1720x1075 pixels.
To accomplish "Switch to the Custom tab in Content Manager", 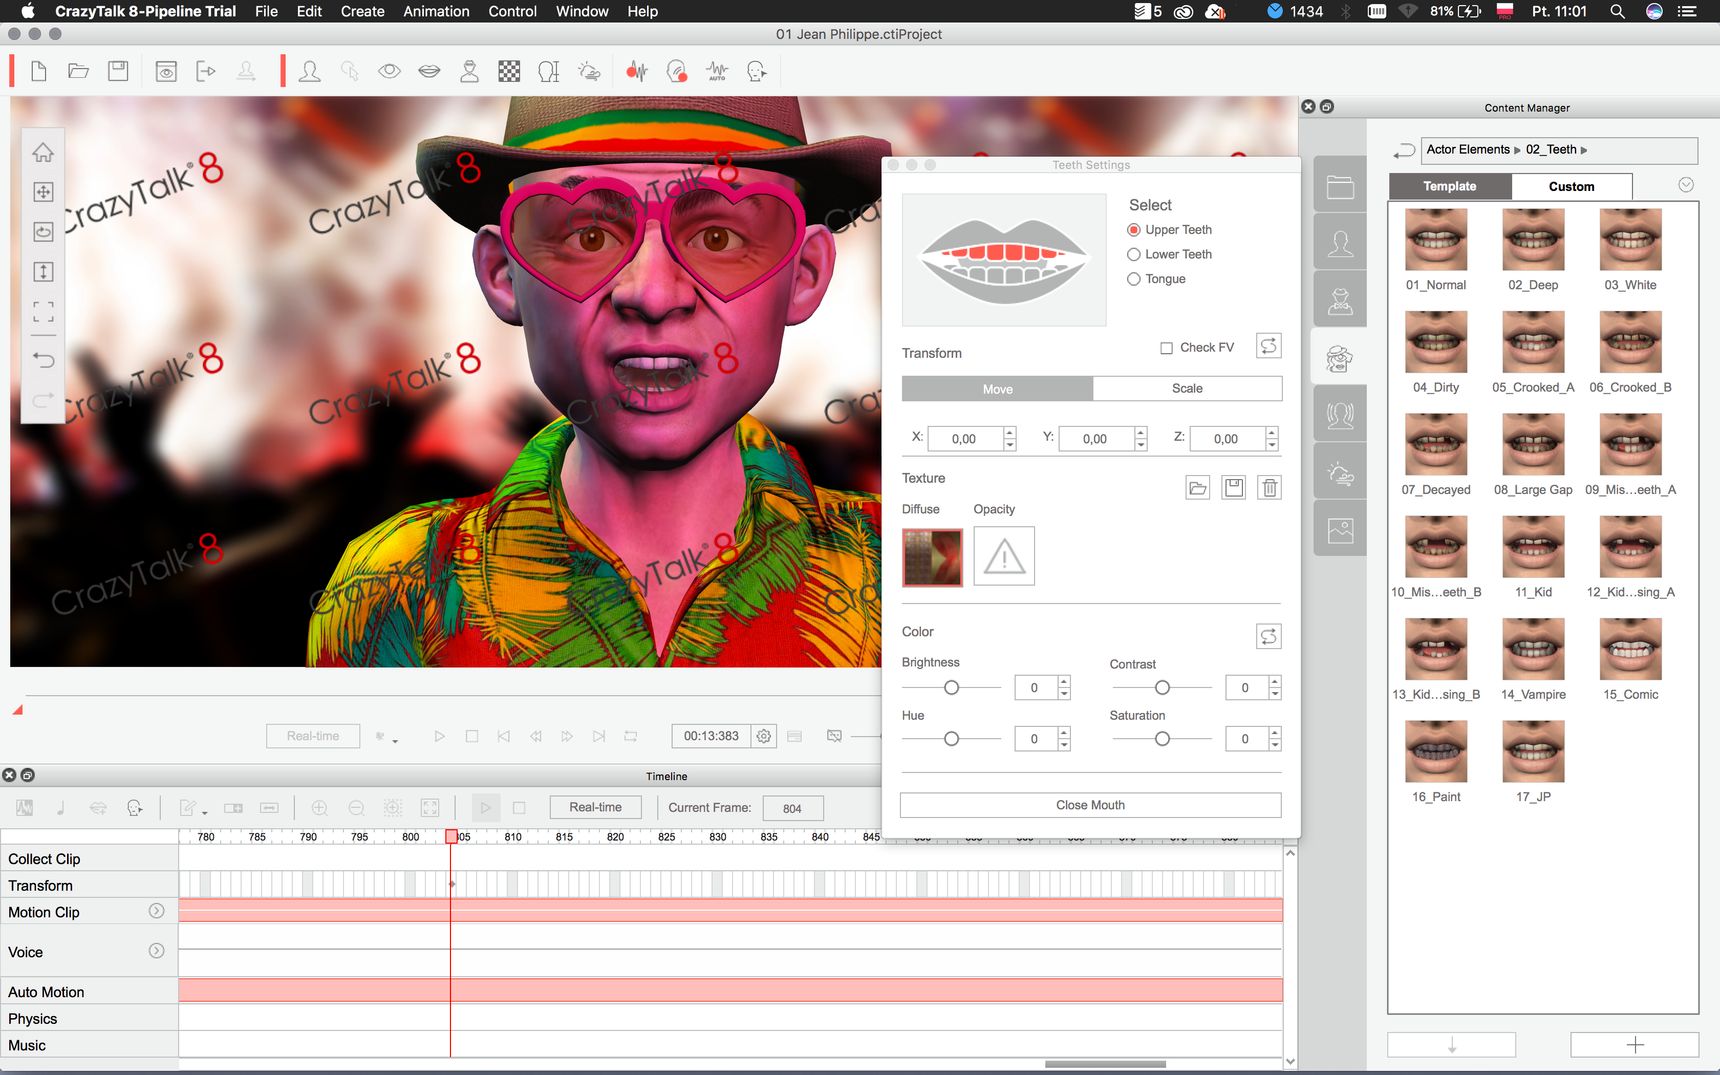I will point(1571,187).
